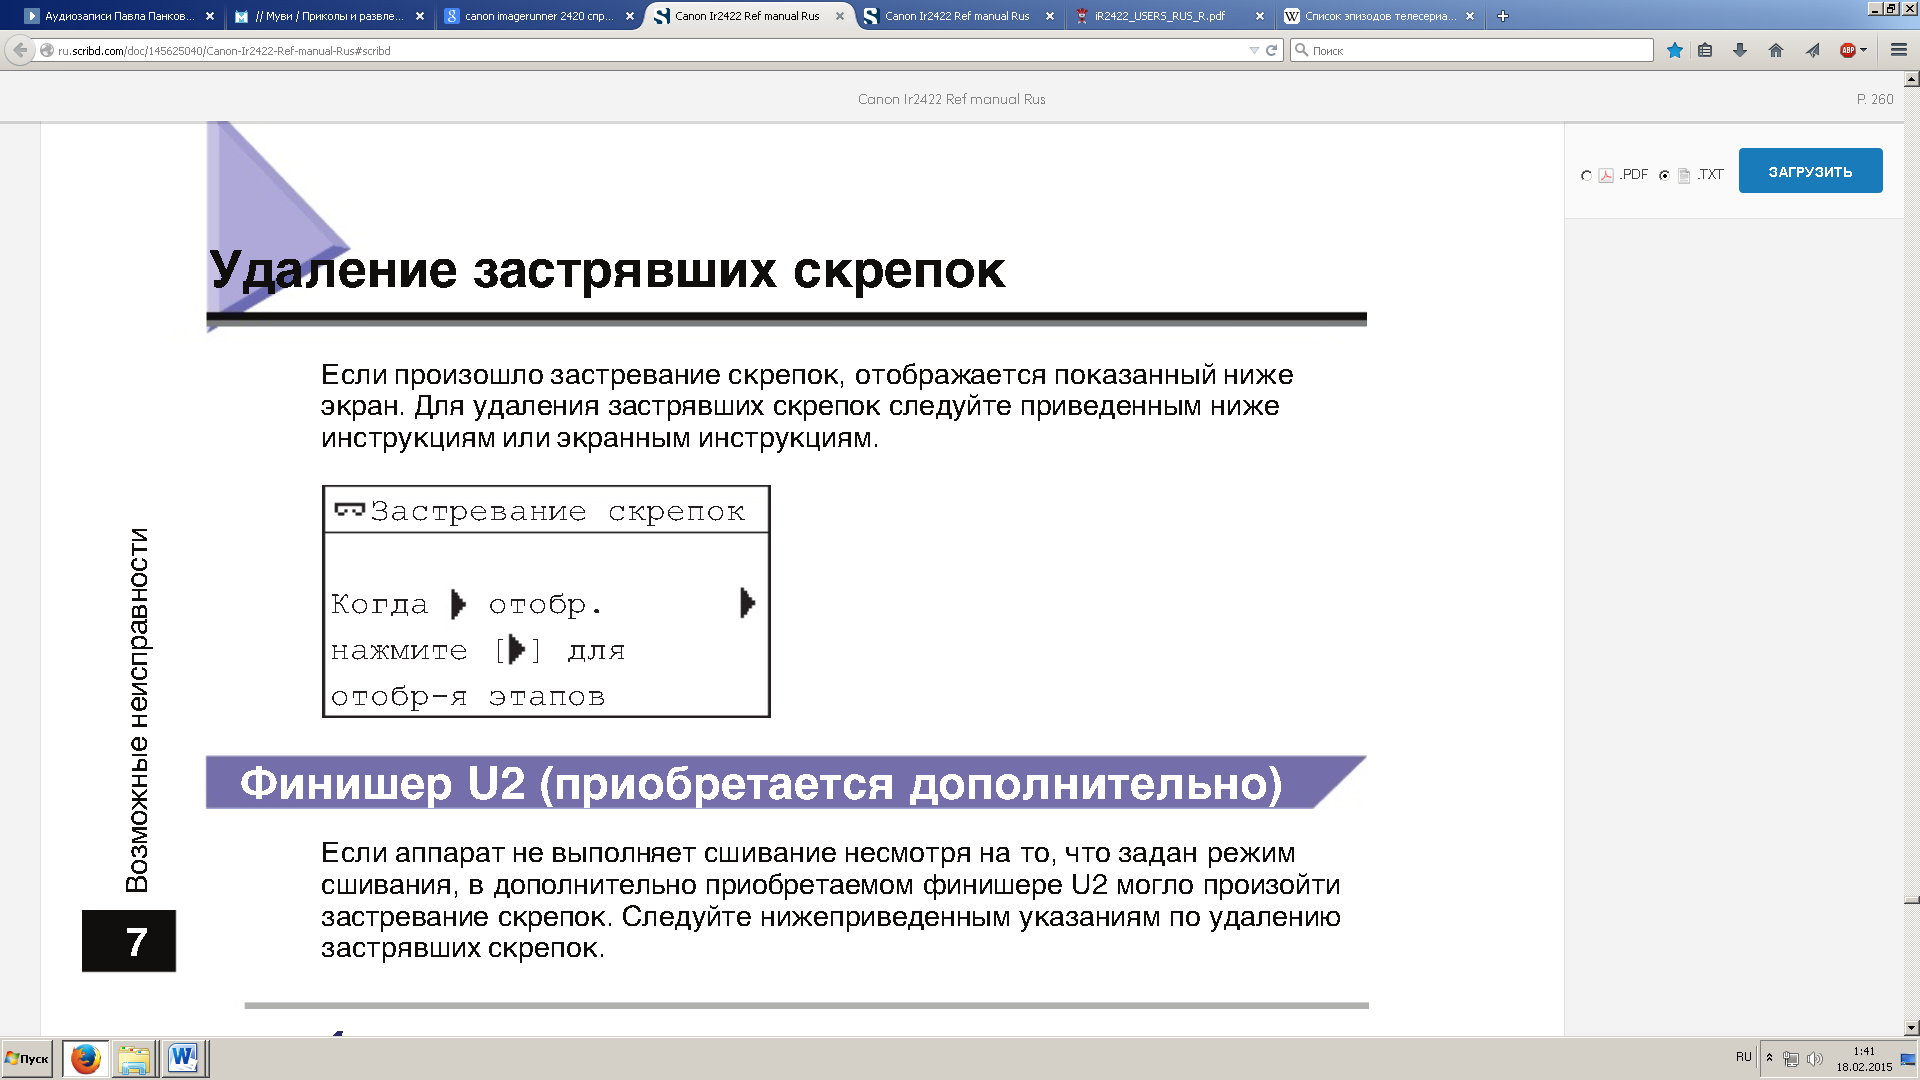Reload the page with refresh icon
This screenshot has height=1080, width=1920.
[1272, 50]
